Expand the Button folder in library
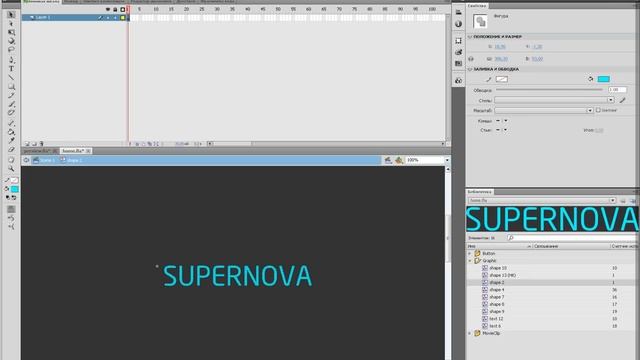The image size is (640, 360). [469, 253]
